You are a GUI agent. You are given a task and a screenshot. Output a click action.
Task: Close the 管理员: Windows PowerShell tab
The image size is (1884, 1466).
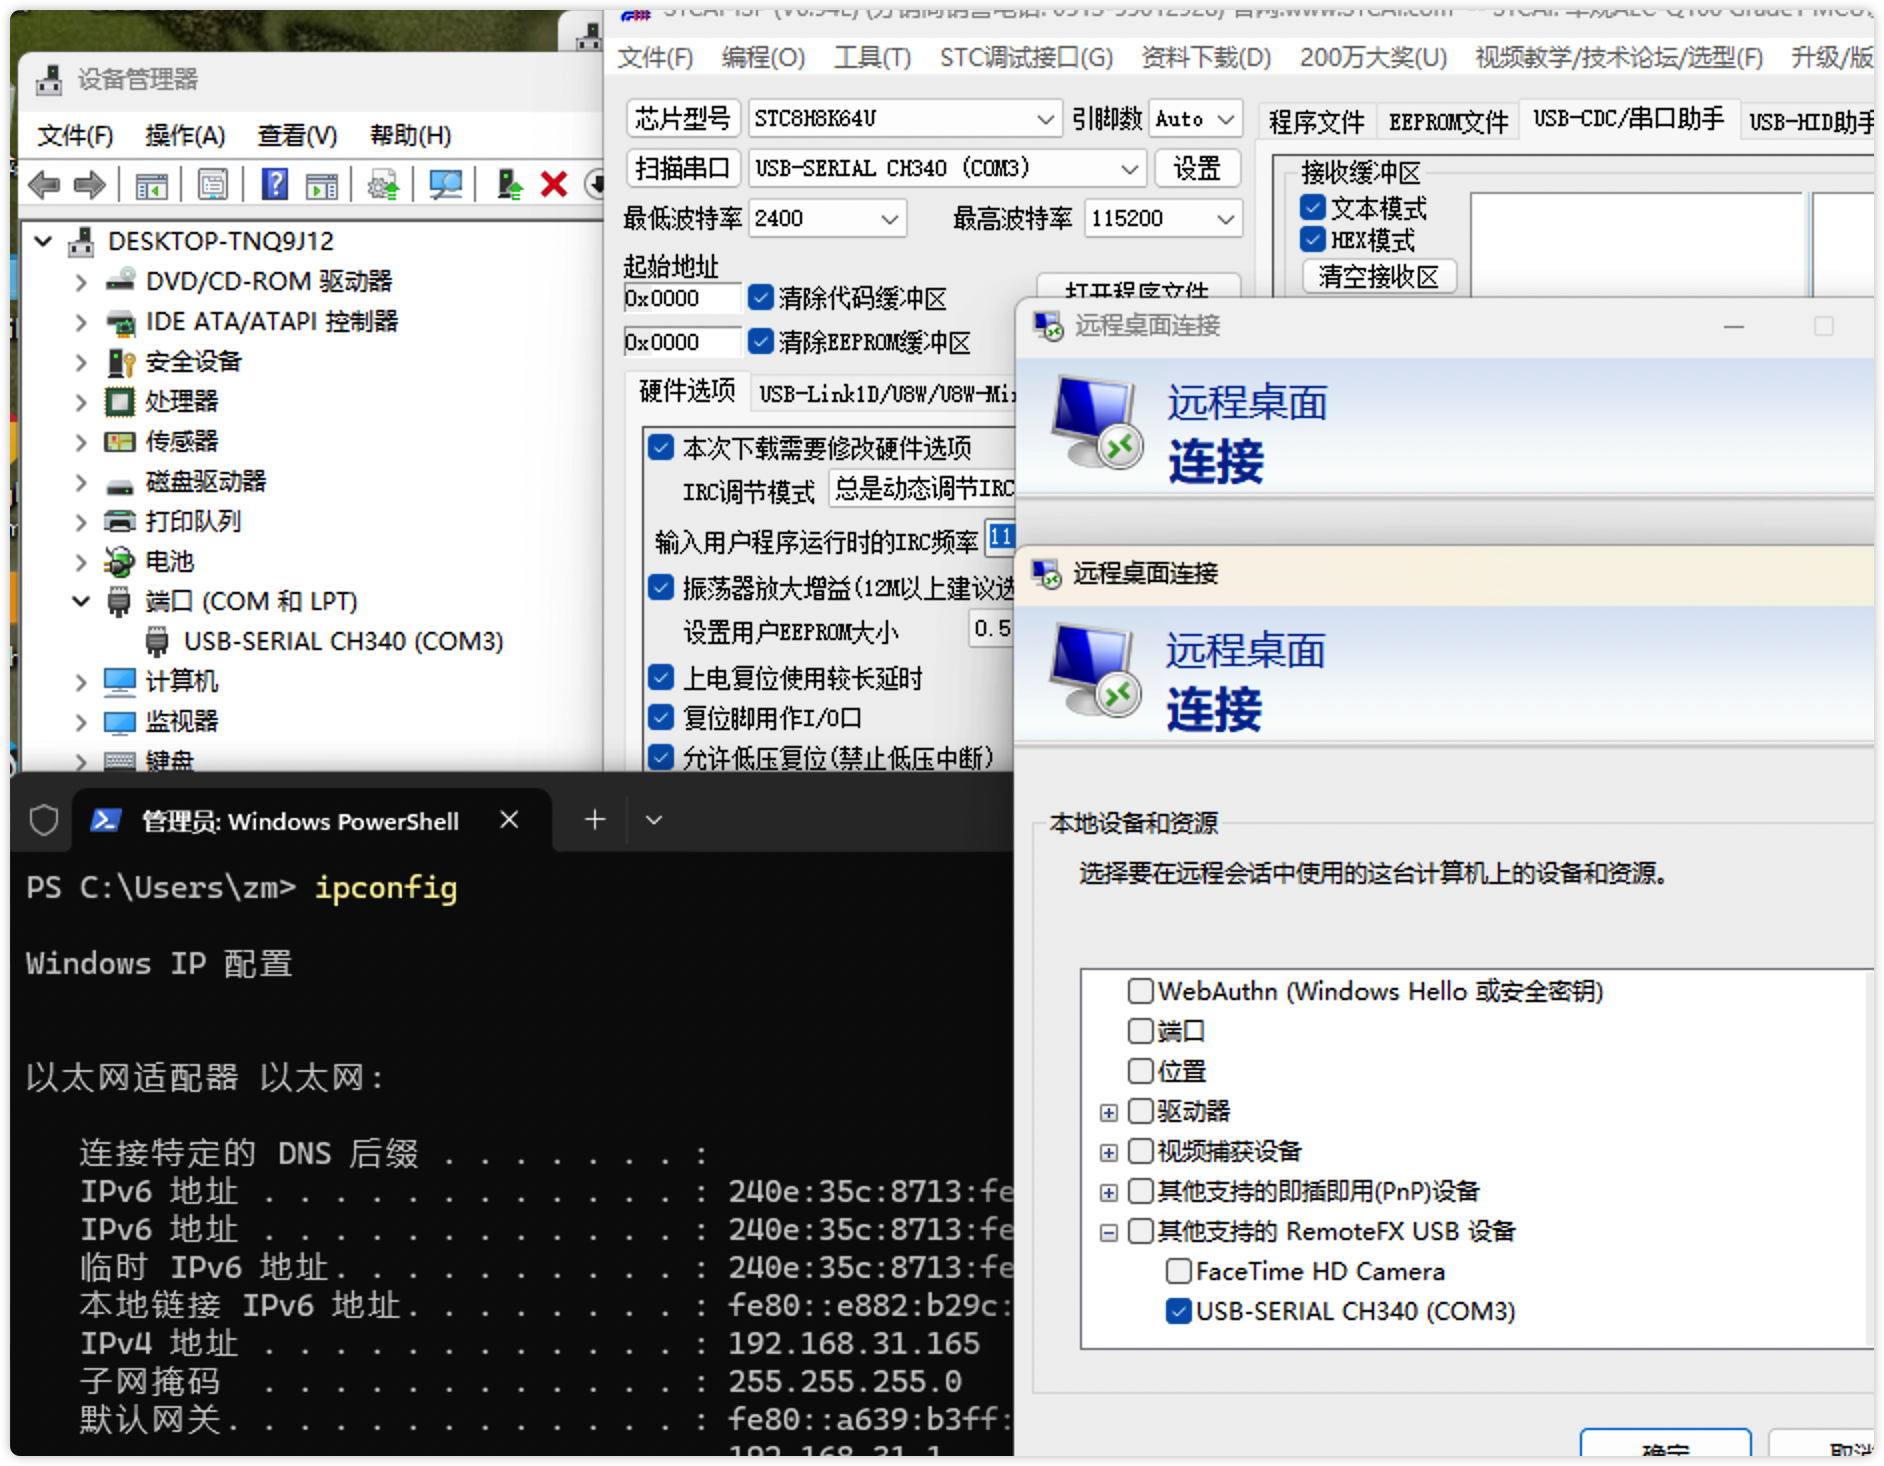(509, 820)
